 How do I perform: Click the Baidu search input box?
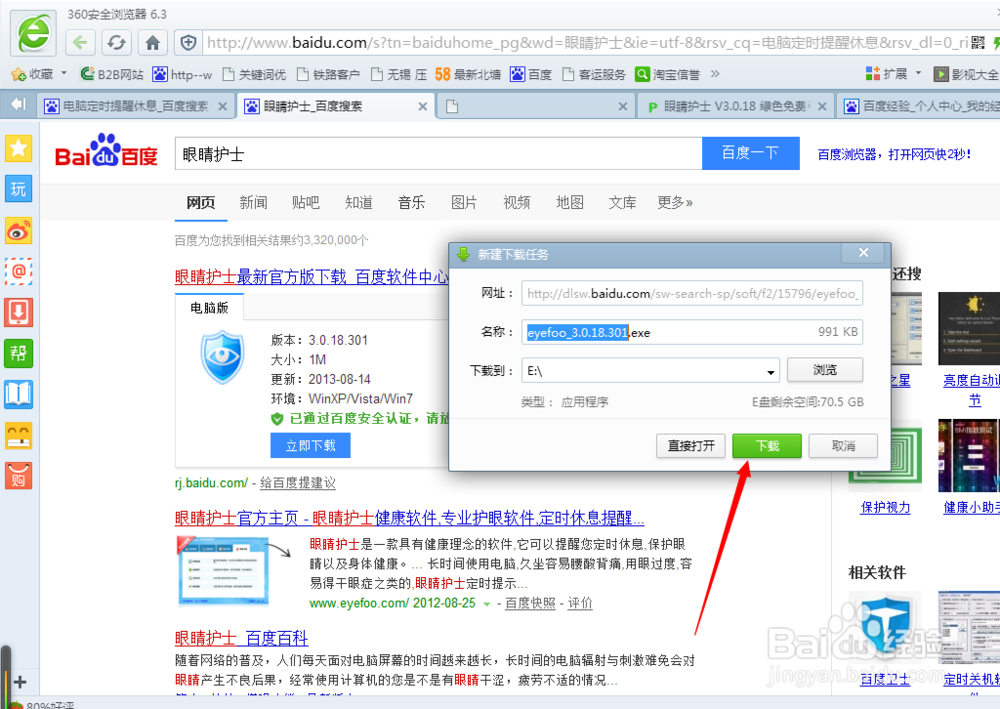coord(439,153)
